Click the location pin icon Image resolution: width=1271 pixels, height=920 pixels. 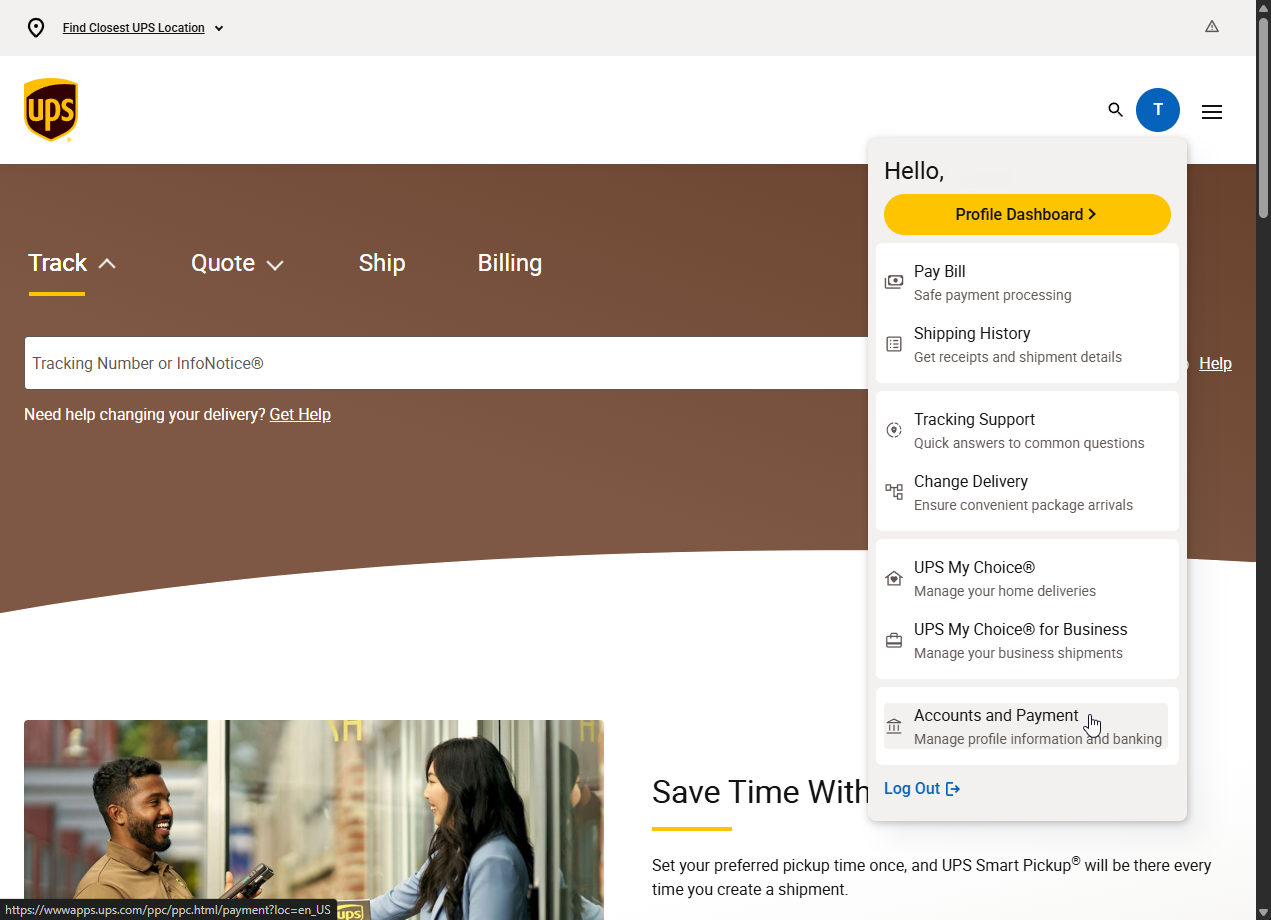point(36,28)
